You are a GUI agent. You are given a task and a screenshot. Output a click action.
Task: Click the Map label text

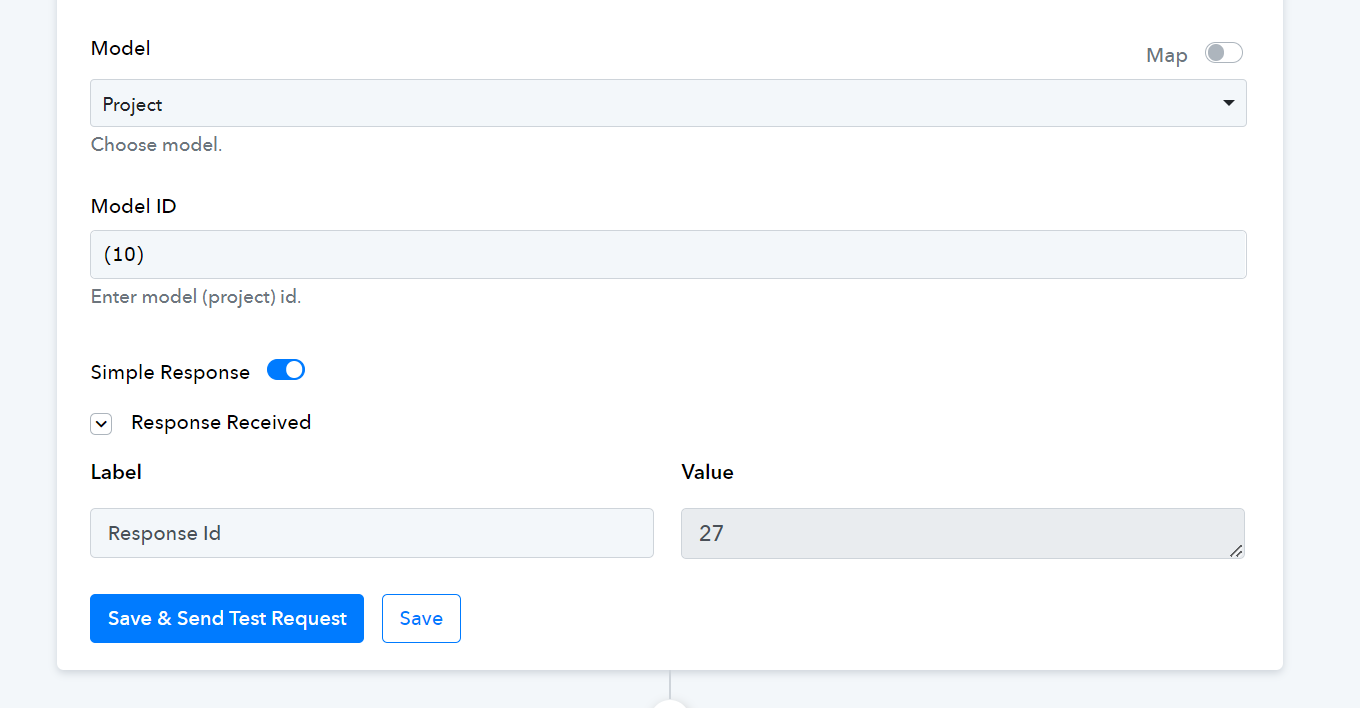coord(1167,55)
